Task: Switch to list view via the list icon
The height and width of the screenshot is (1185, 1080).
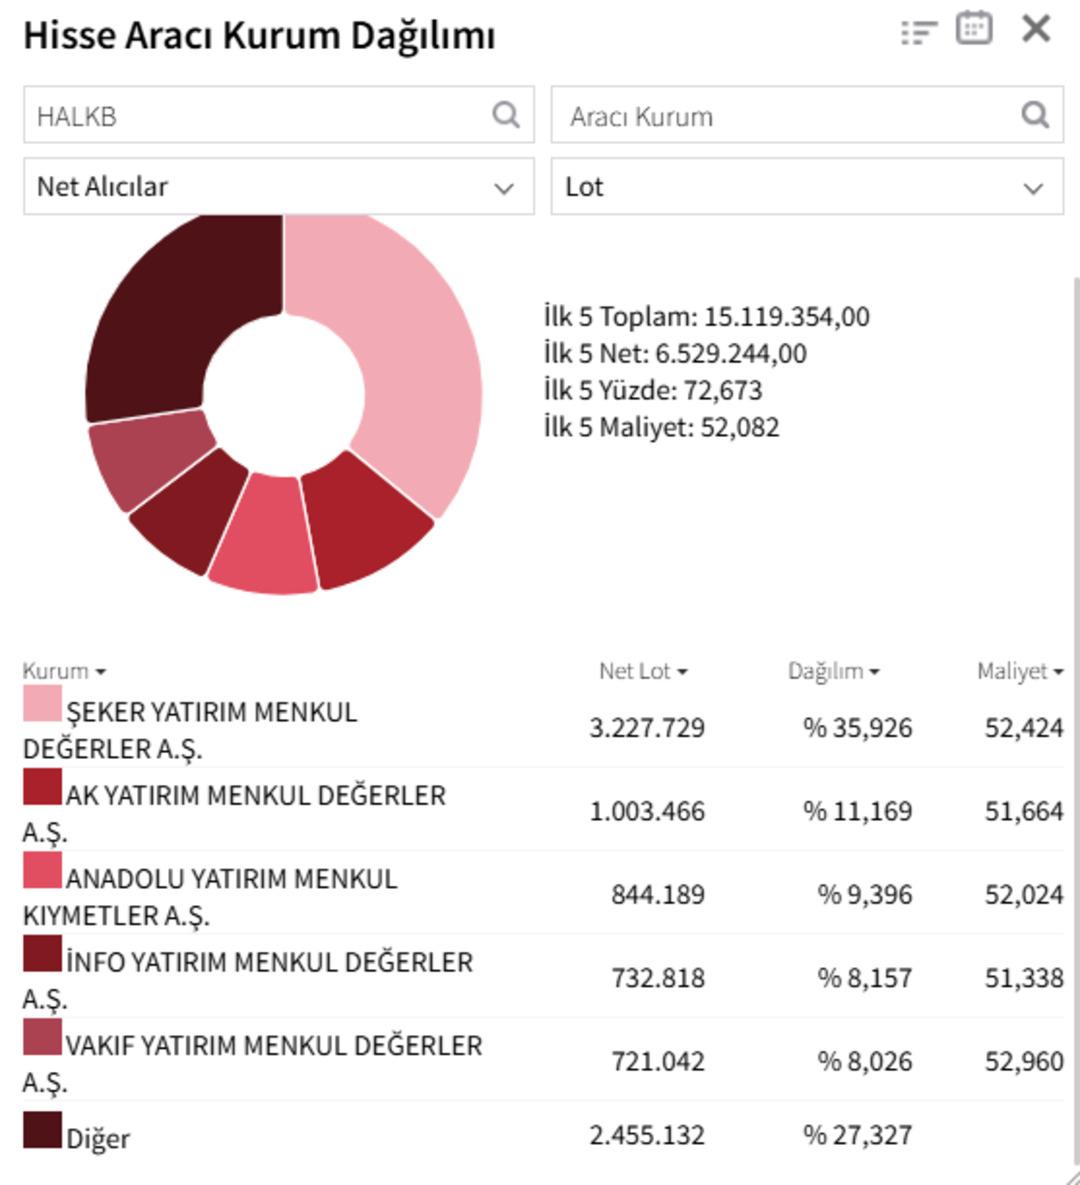Action: 916,30
